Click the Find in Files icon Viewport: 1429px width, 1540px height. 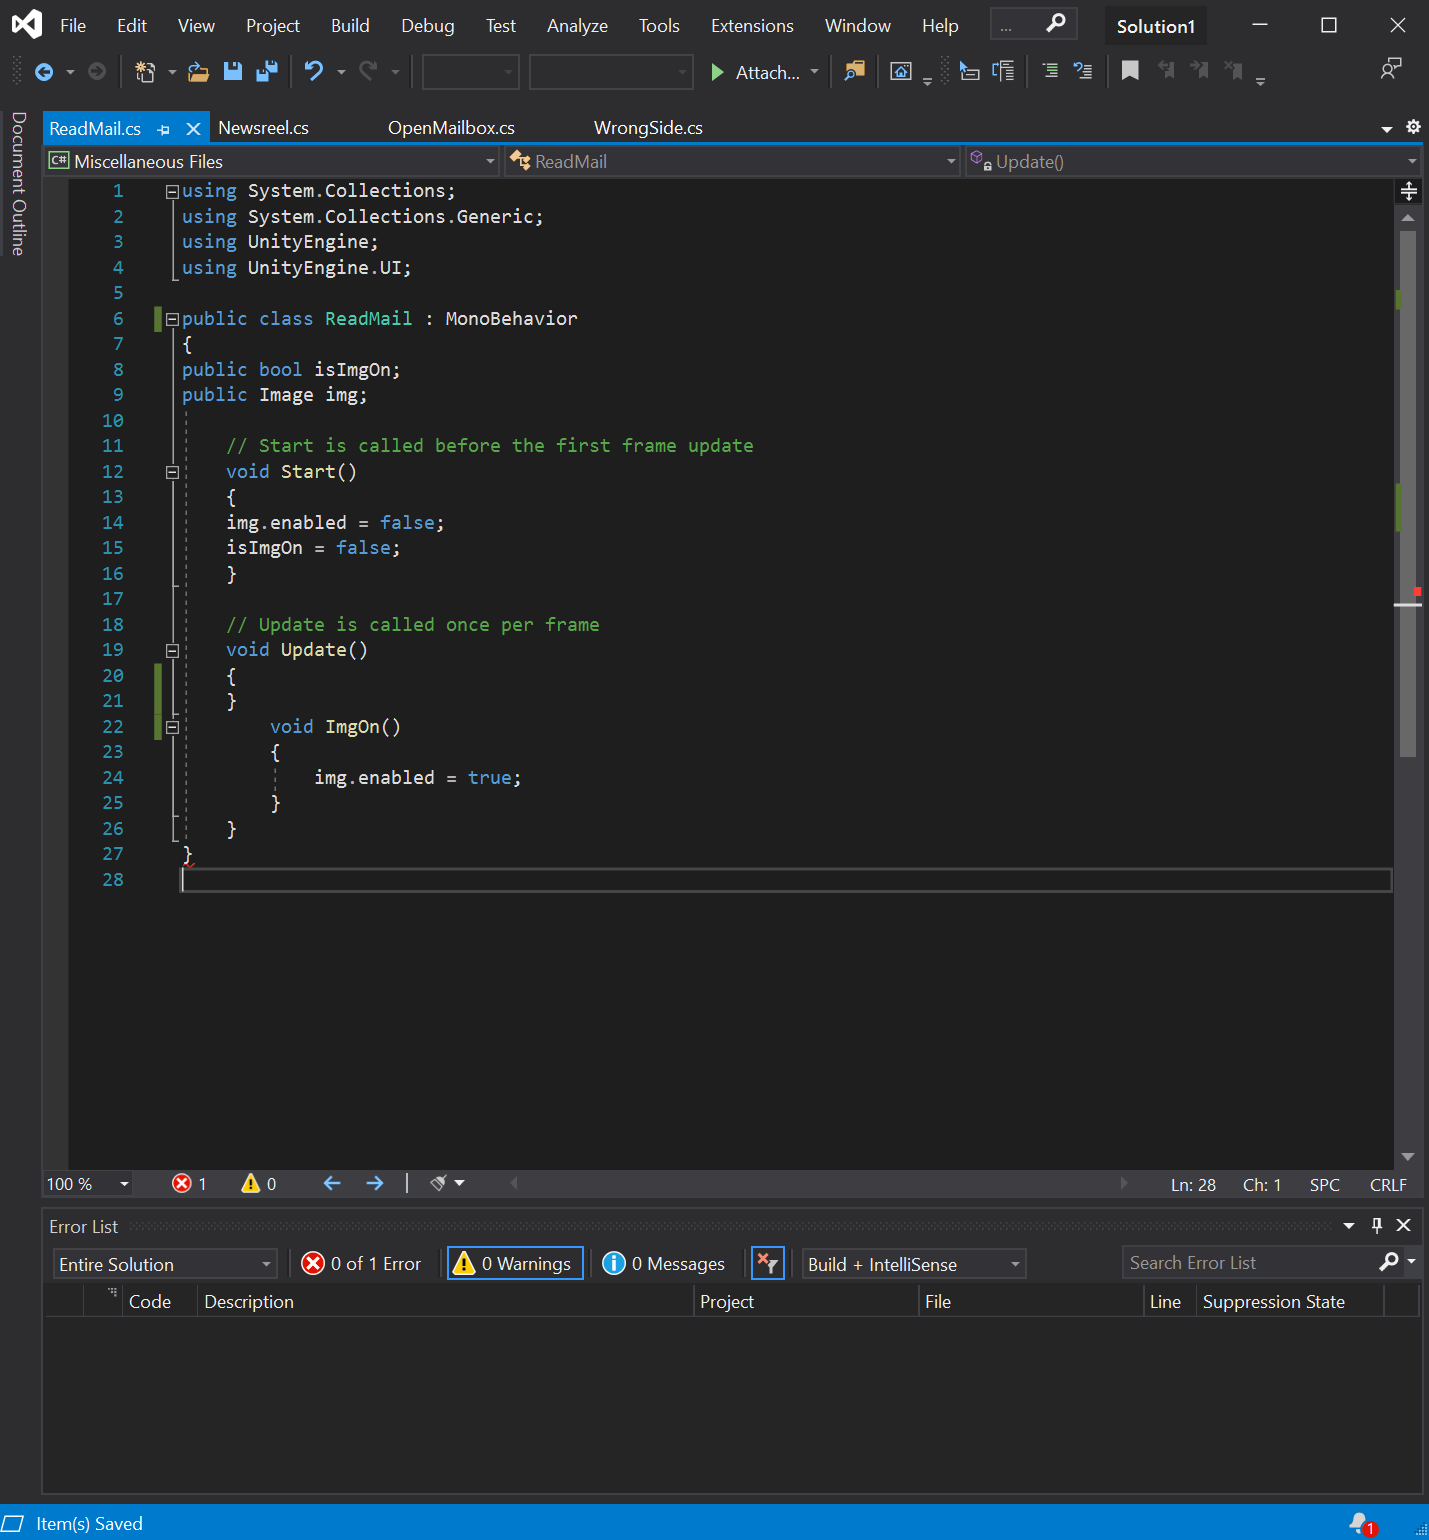coord(854,71)
